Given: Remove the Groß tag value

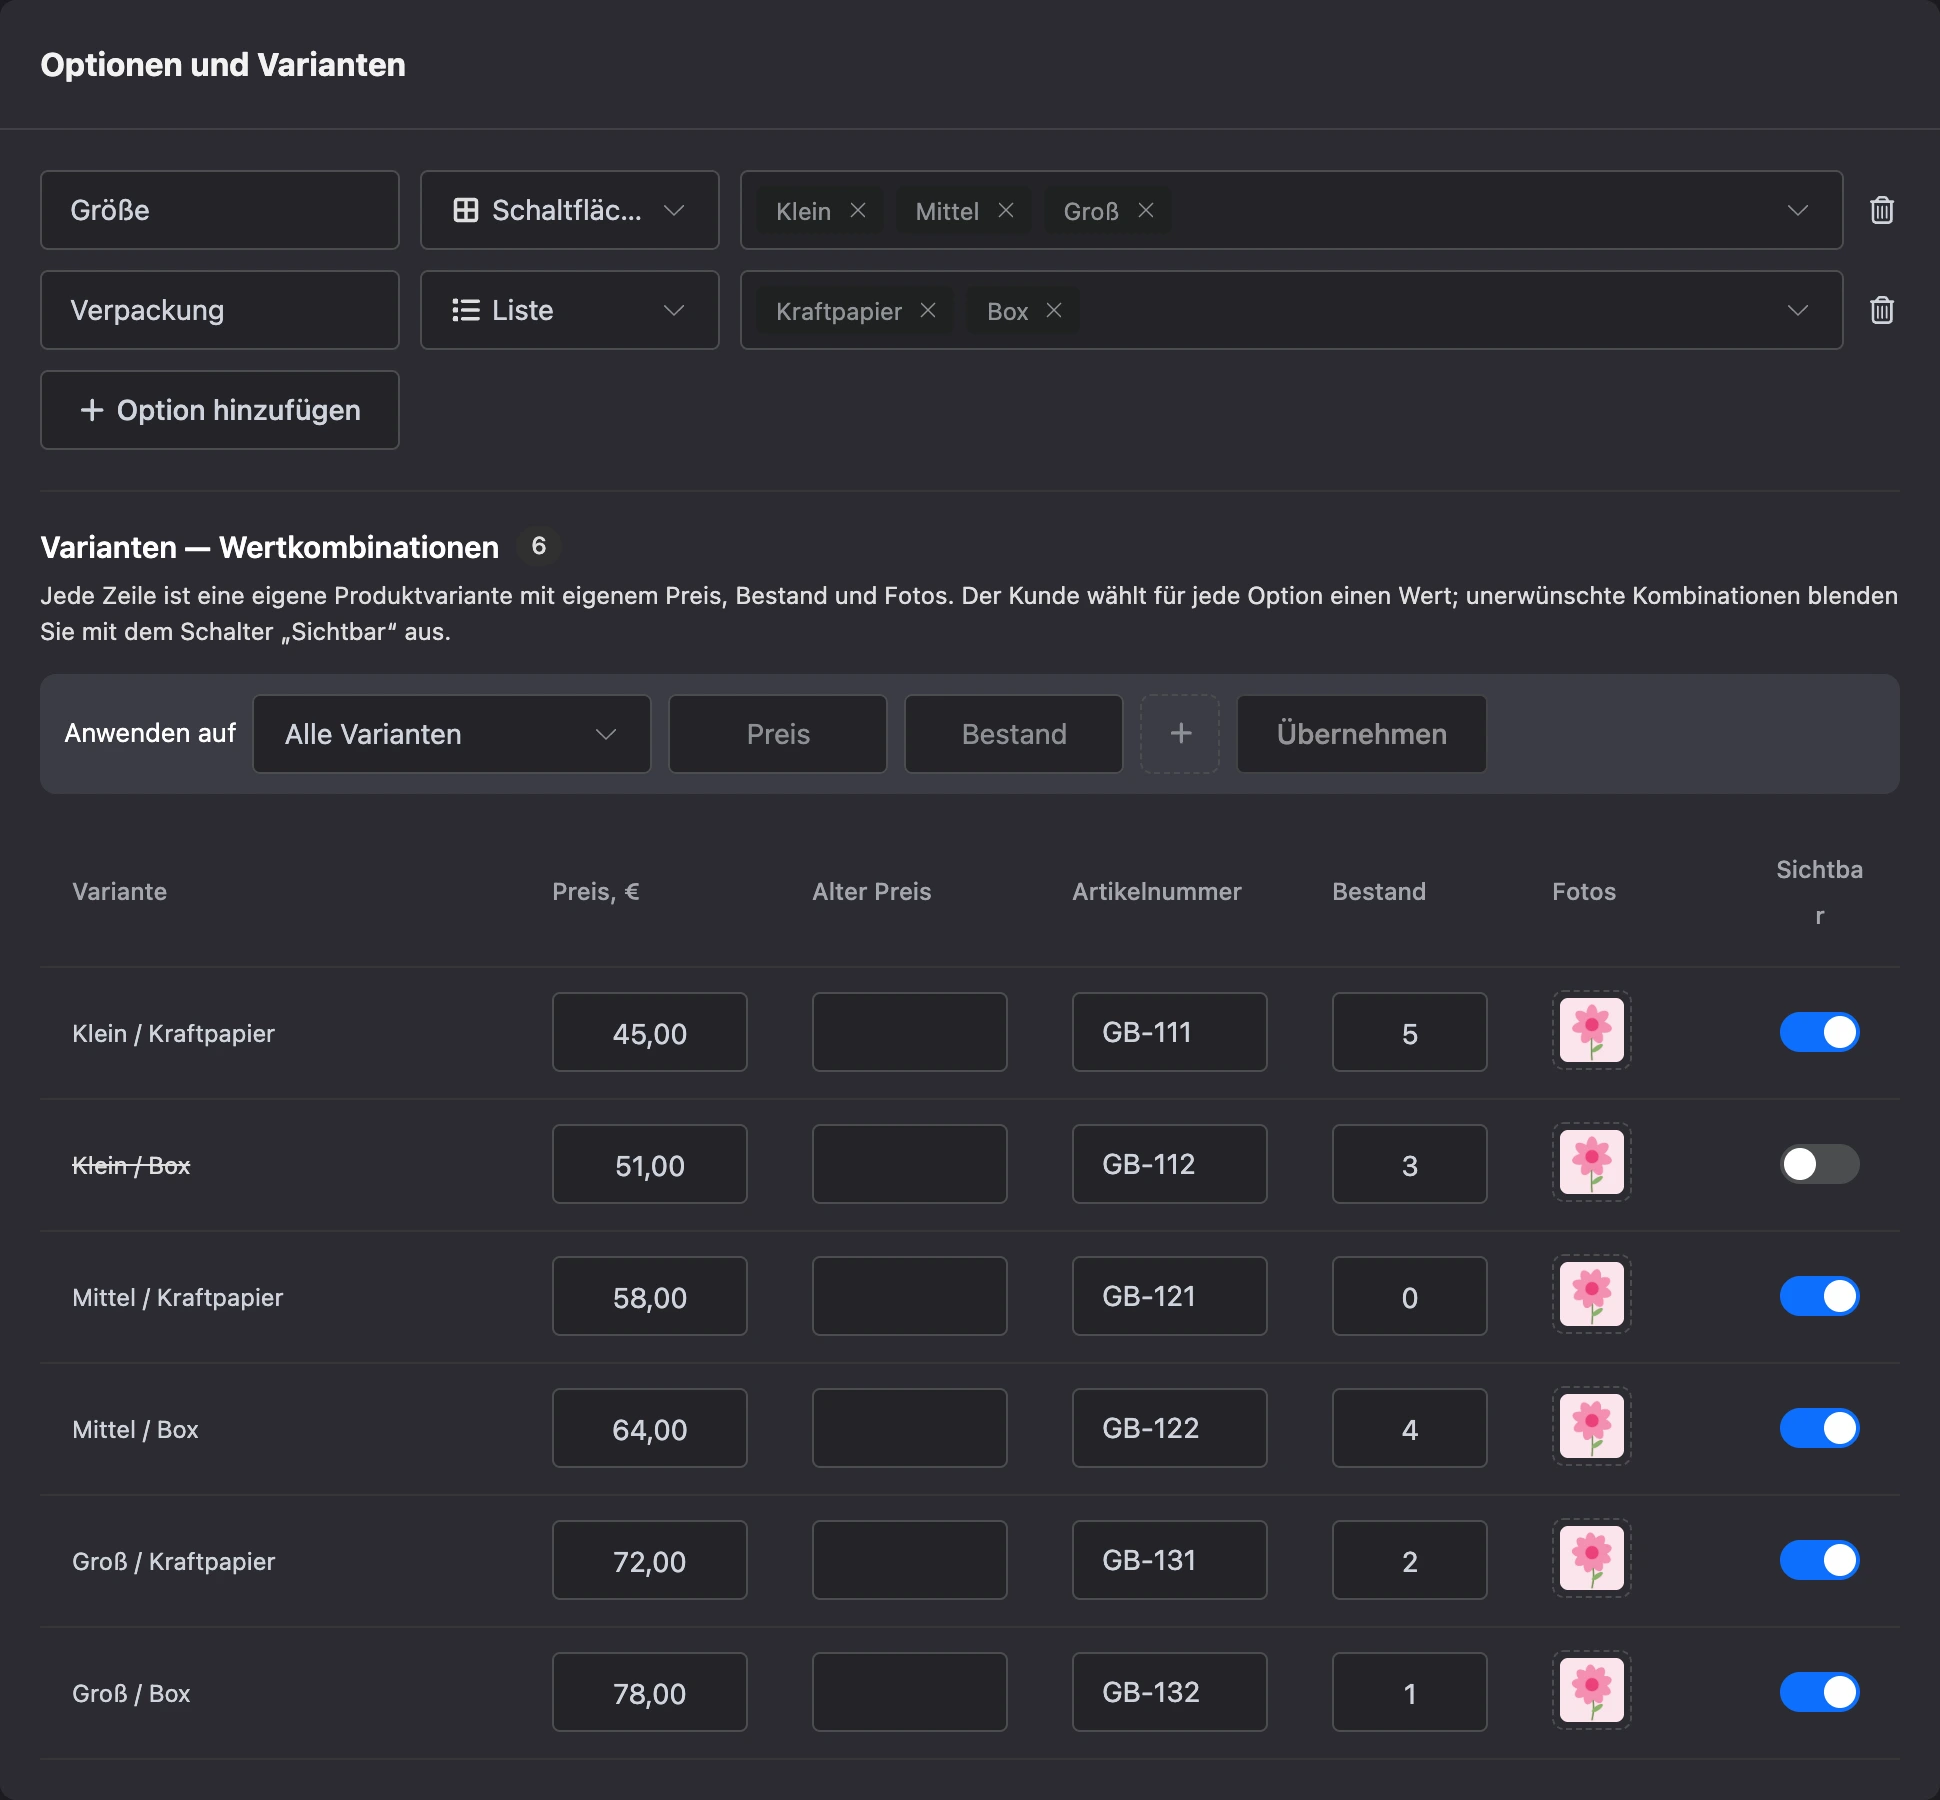Looking at the screenshot, I should point(1146,211).
